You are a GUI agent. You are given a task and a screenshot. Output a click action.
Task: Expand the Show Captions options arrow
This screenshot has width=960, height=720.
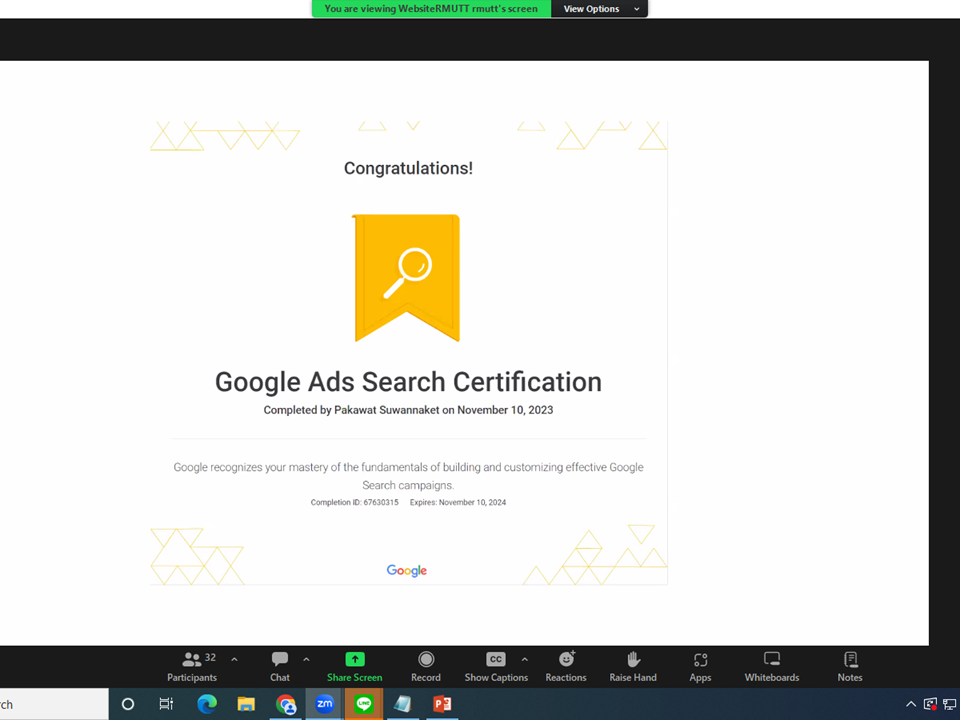tap(525, 659)
